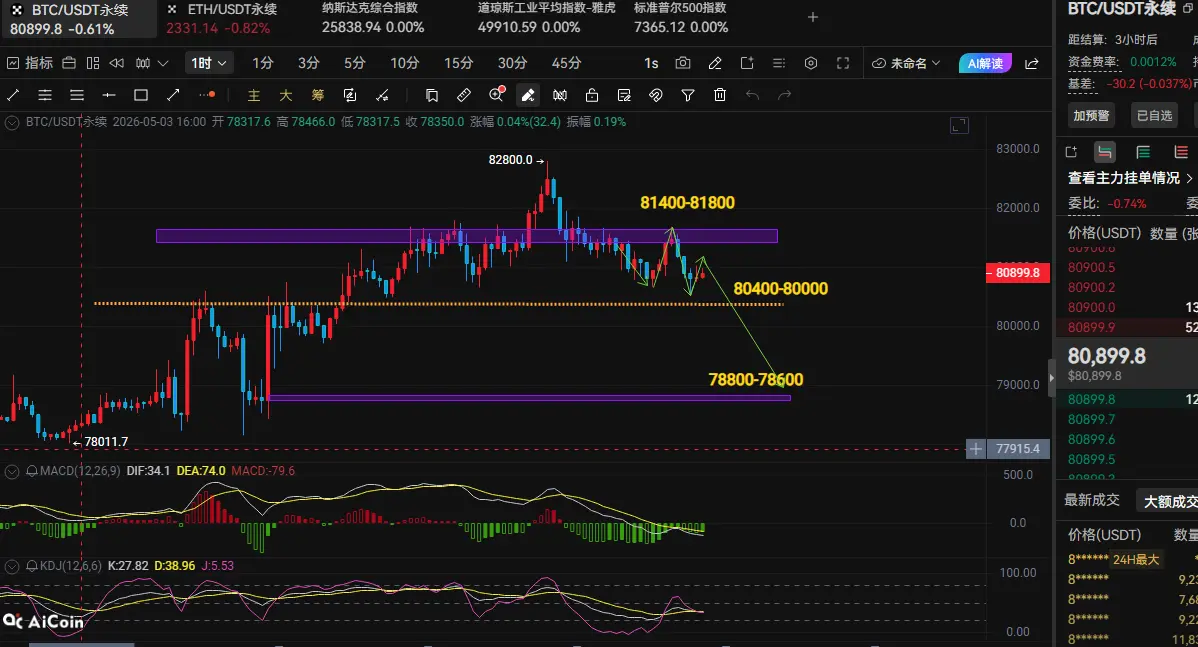Toggle the magnet snap icon
The width and height of the screenshot is (1198, 647).
[656, 95]
